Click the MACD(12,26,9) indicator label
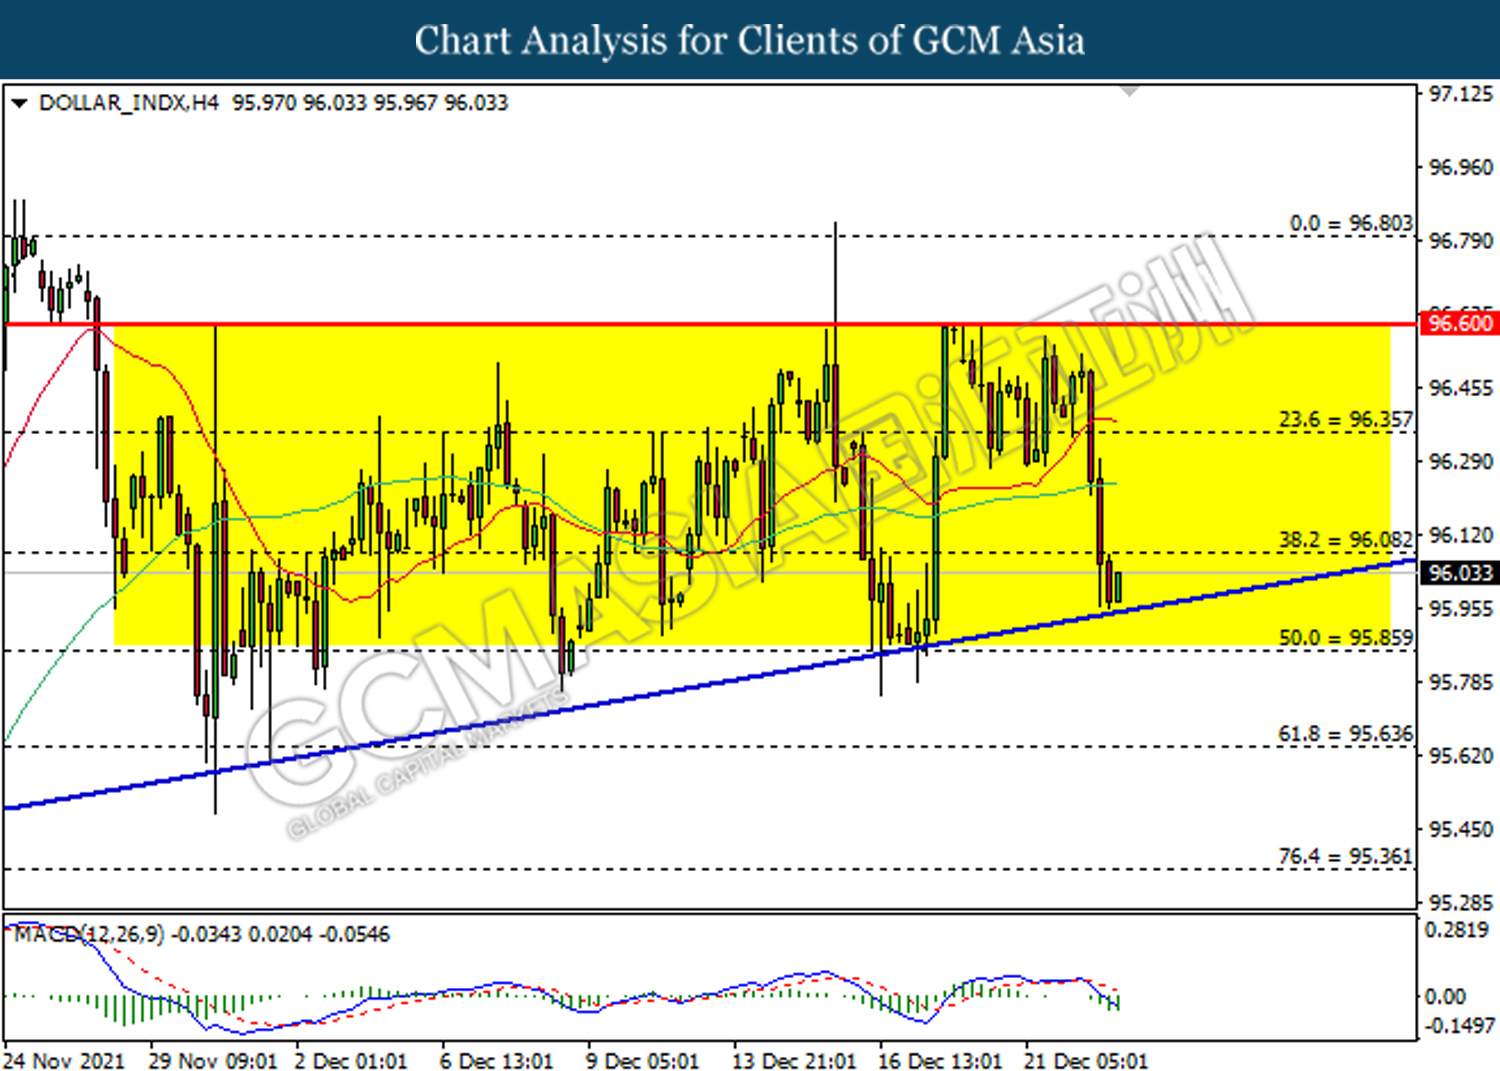The width and height of the screenshot is (1500, 1071). coord(89,935)
